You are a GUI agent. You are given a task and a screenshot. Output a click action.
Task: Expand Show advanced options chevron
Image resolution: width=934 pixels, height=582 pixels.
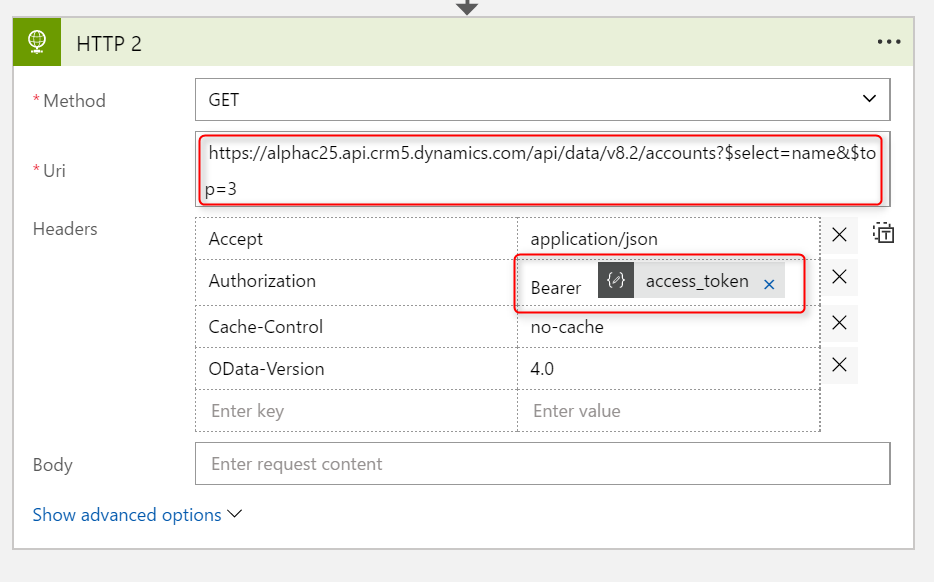point(236,514)
